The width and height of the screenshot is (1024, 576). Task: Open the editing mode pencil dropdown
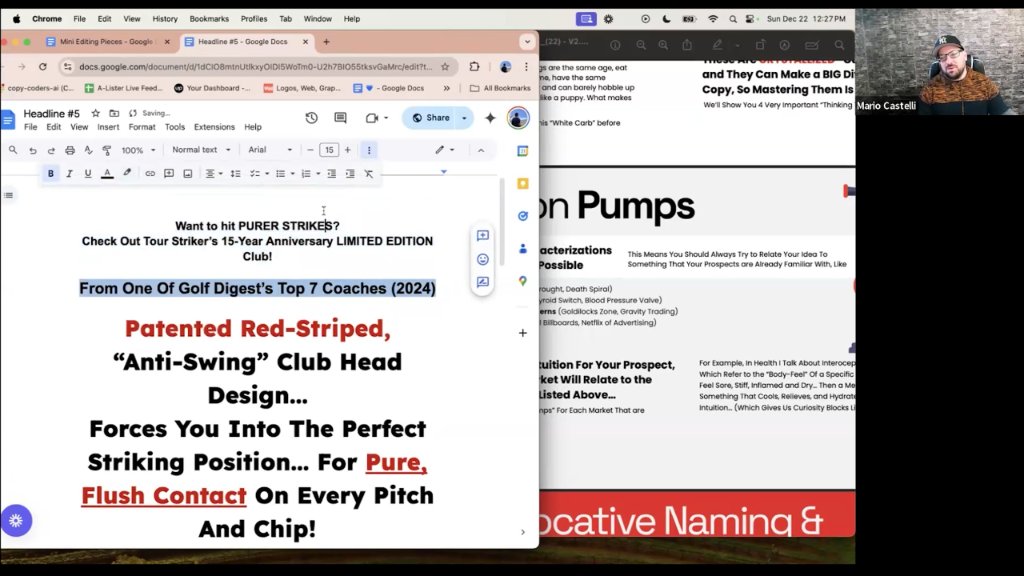click(x=445, y=150)
